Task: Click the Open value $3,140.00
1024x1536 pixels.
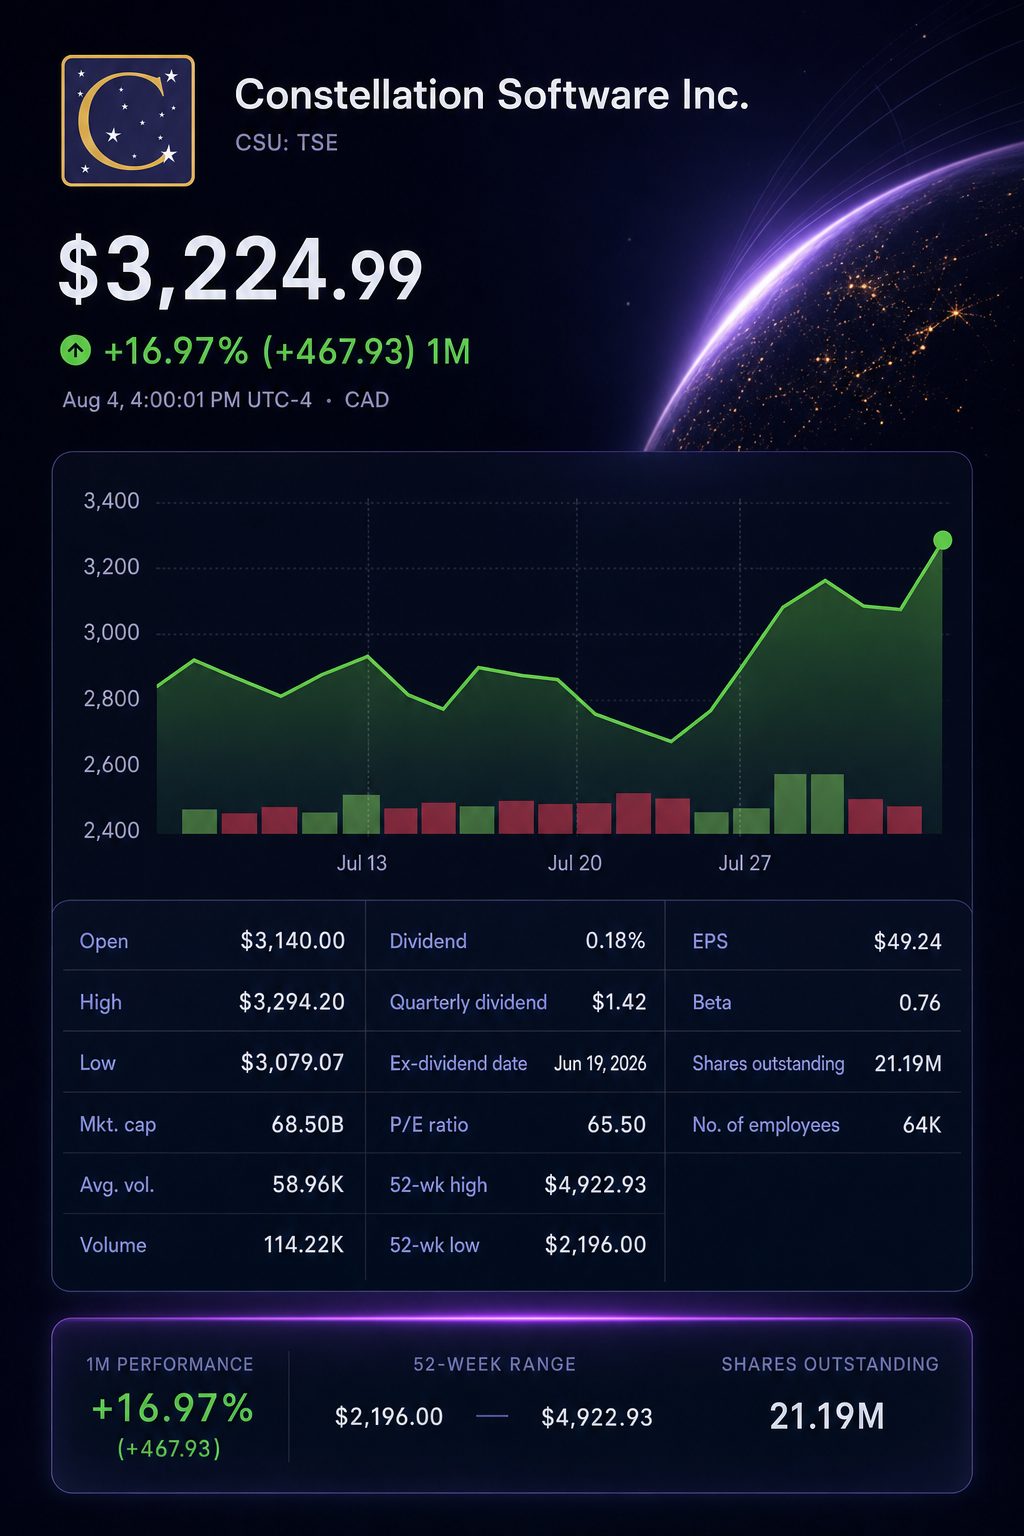Action: coord(293,941)
